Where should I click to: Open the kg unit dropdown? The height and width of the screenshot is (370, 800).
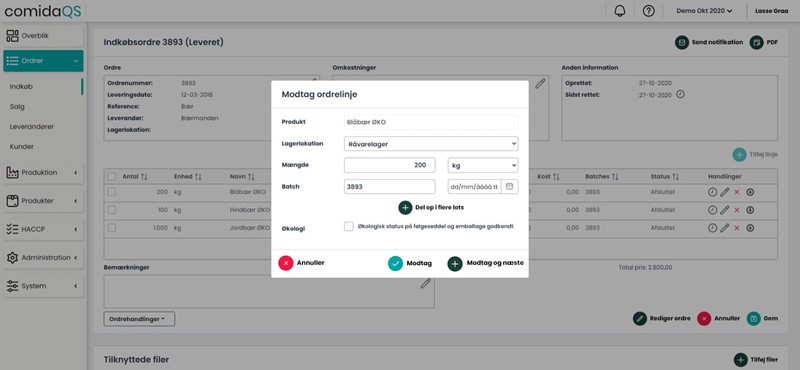483,165
